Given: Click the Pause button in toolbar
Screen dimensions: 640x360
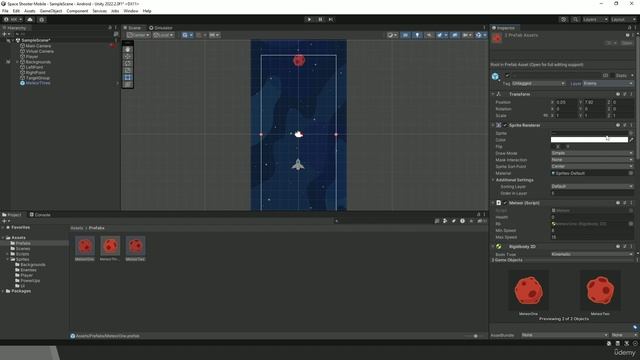Looking at the screenshot, I should pyautogui.click(x=320, y=19).
